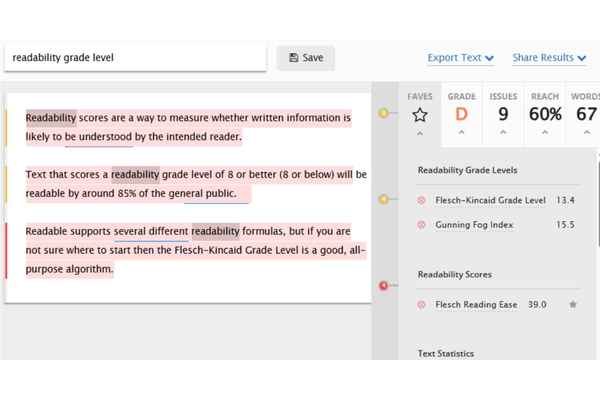
Task: Click the yellow marker beside the second paragraph
Action: pos(383,199)
